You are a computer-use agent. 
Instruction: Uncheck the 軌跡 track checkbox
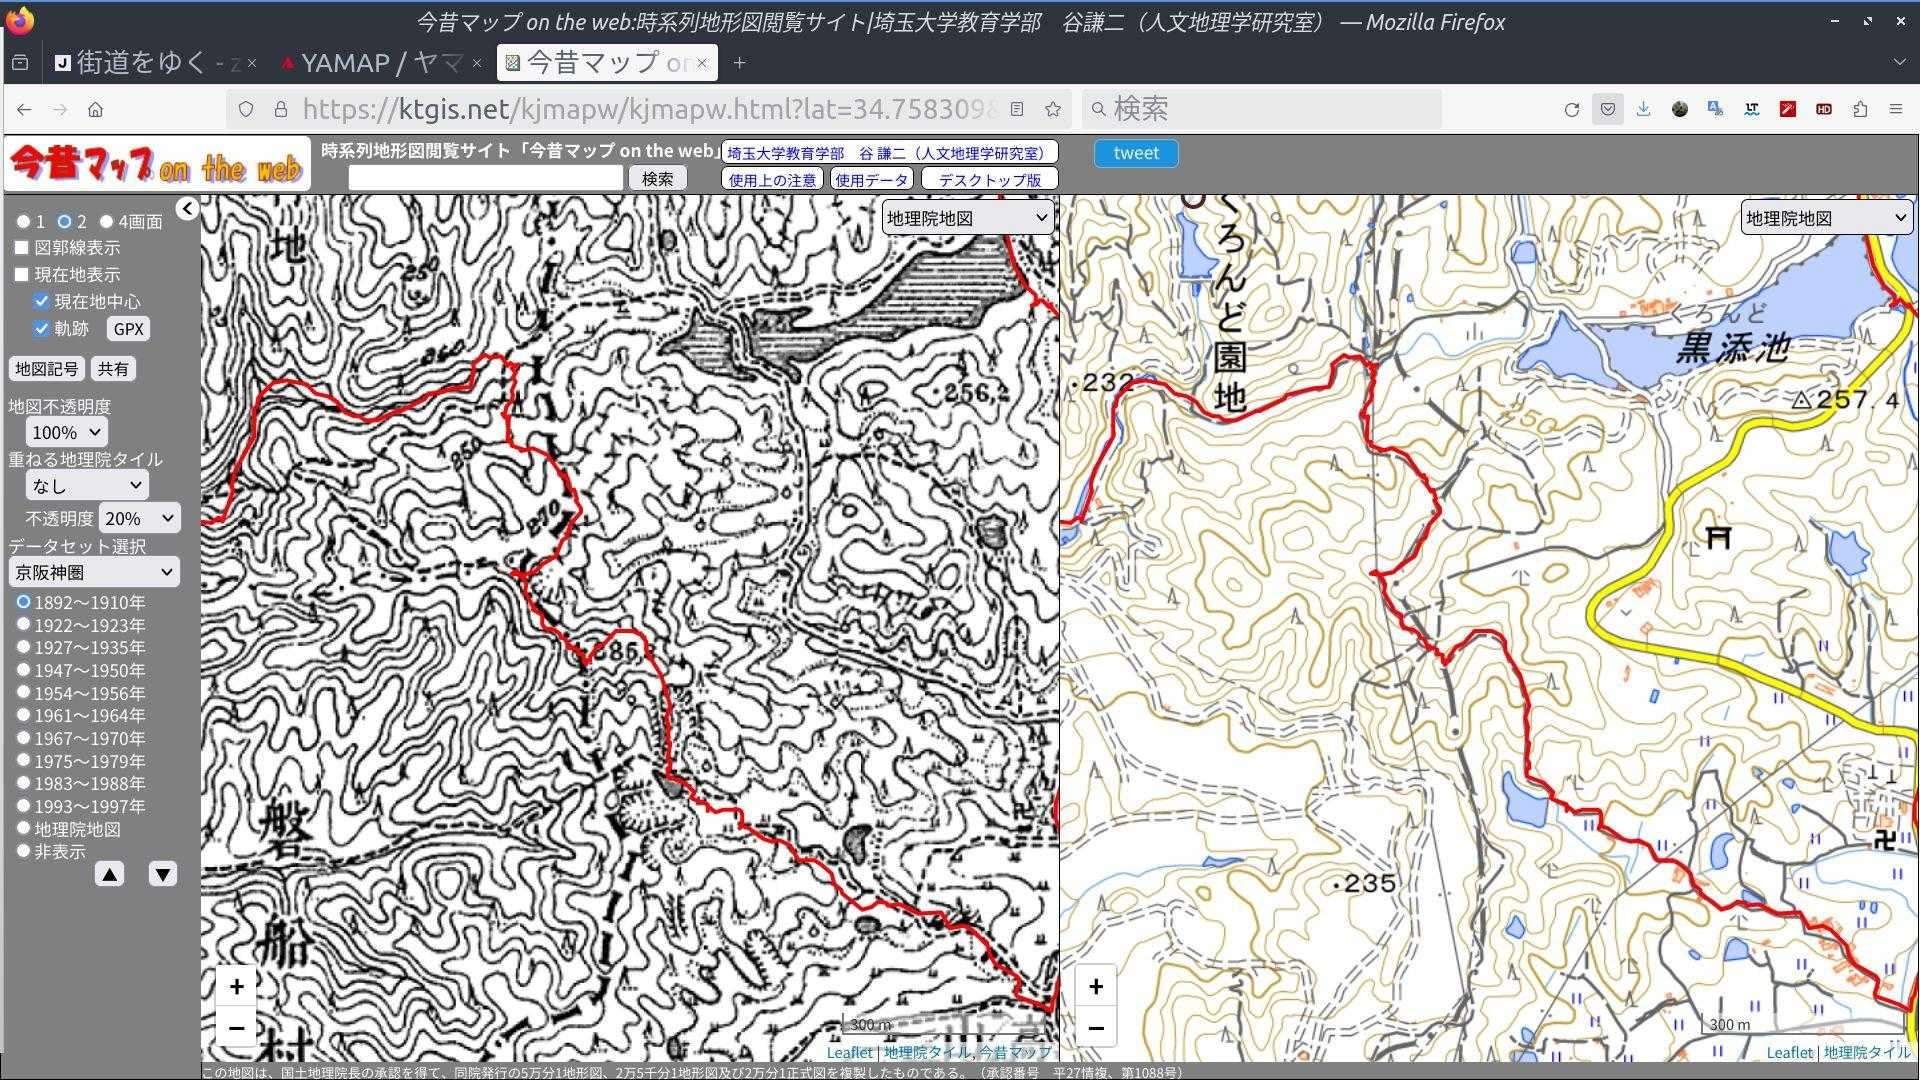click(x=42, y=328)
